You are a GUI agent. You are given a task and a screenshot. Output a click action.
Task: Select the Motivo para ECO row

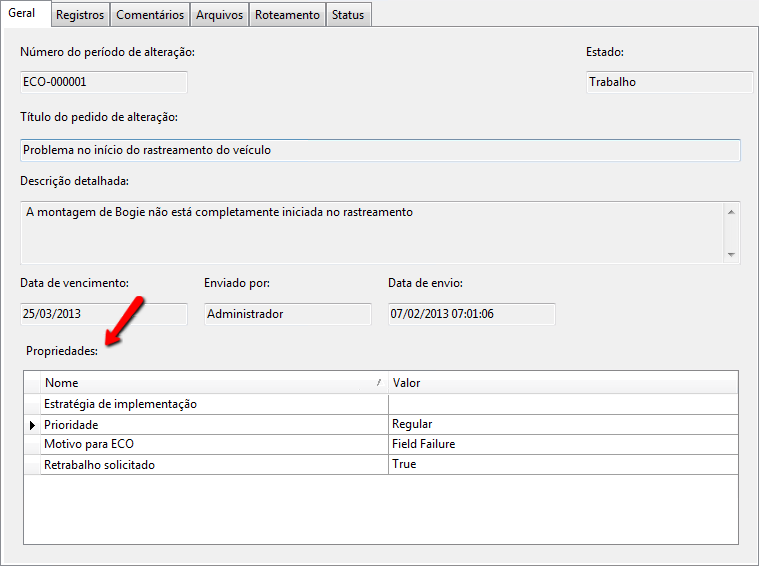tap(381, 444)
